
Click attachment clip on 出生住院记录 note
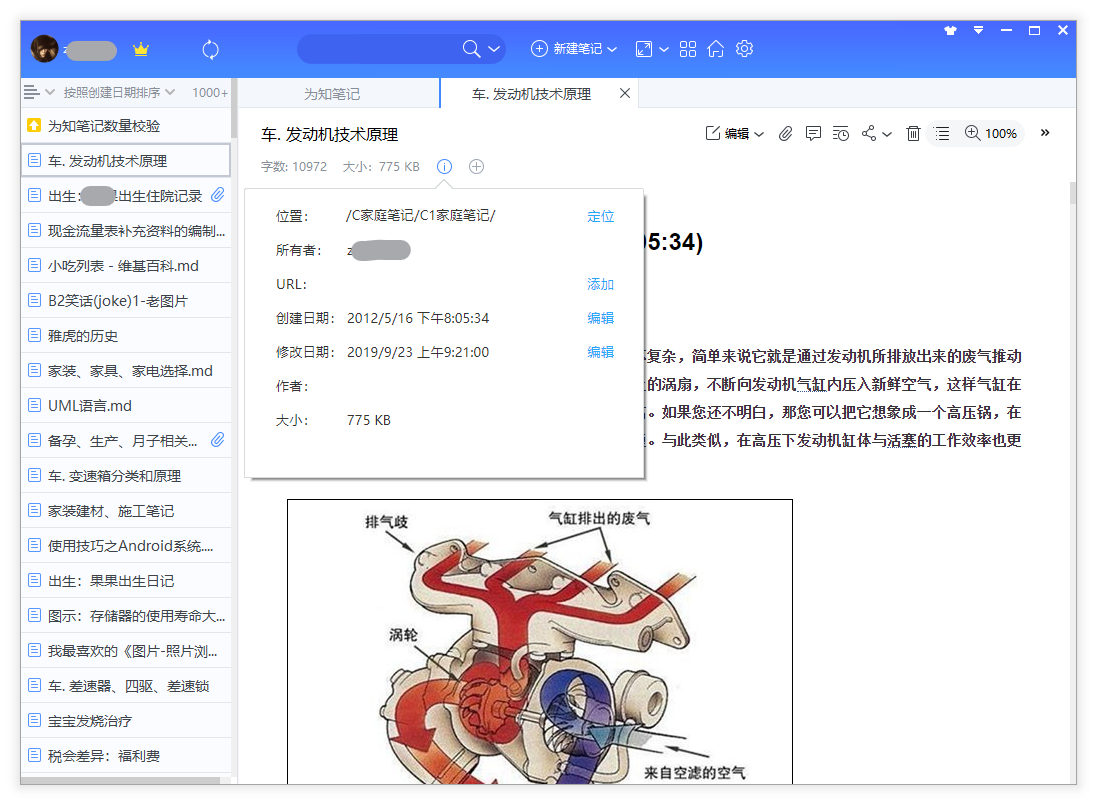pyautogui.click(x=218, y=194)
